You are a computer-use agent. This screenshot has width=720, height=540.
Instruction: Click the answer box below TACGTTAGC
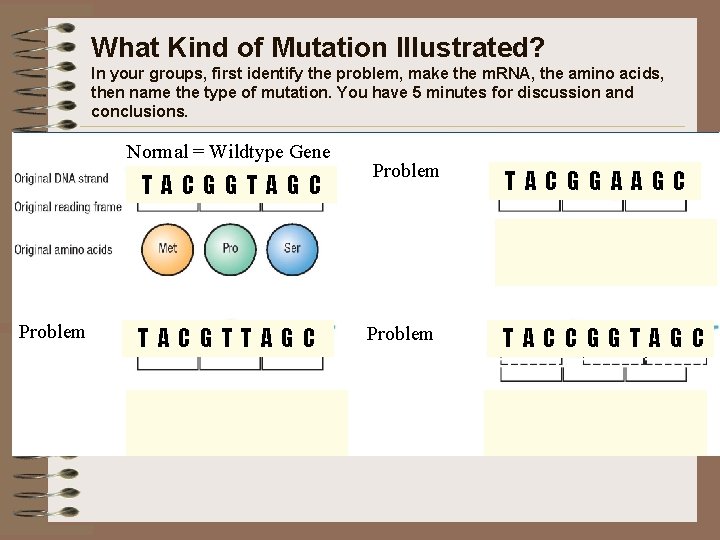[x=237, y=422]
